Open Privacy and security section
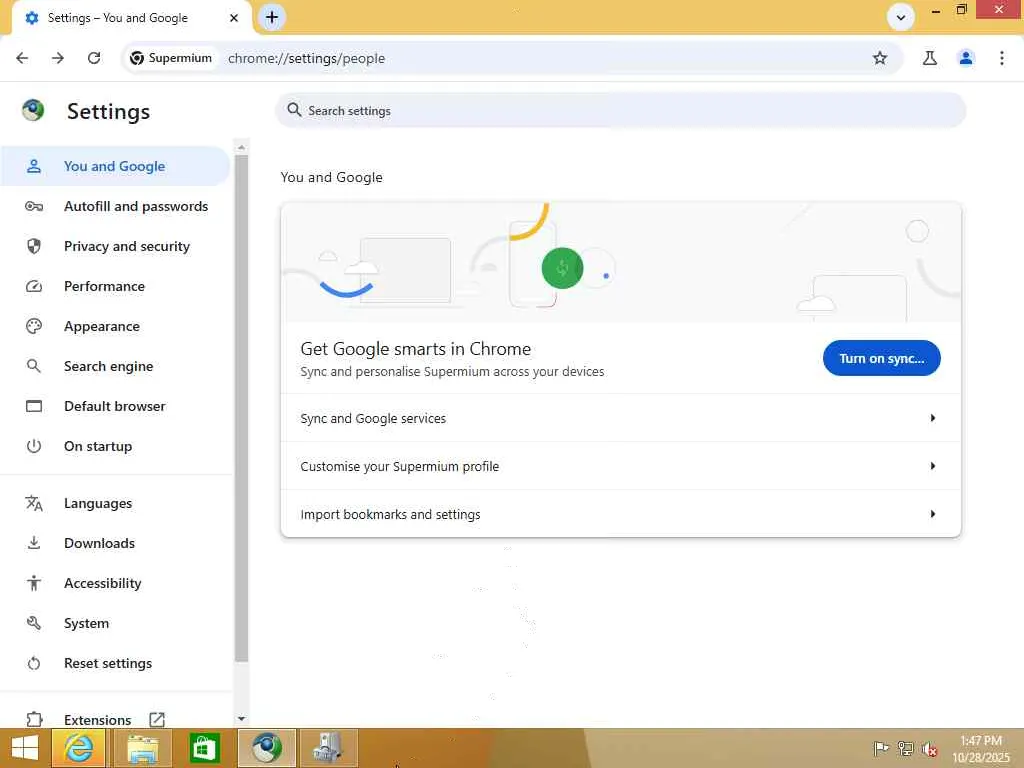 [115, 246]
